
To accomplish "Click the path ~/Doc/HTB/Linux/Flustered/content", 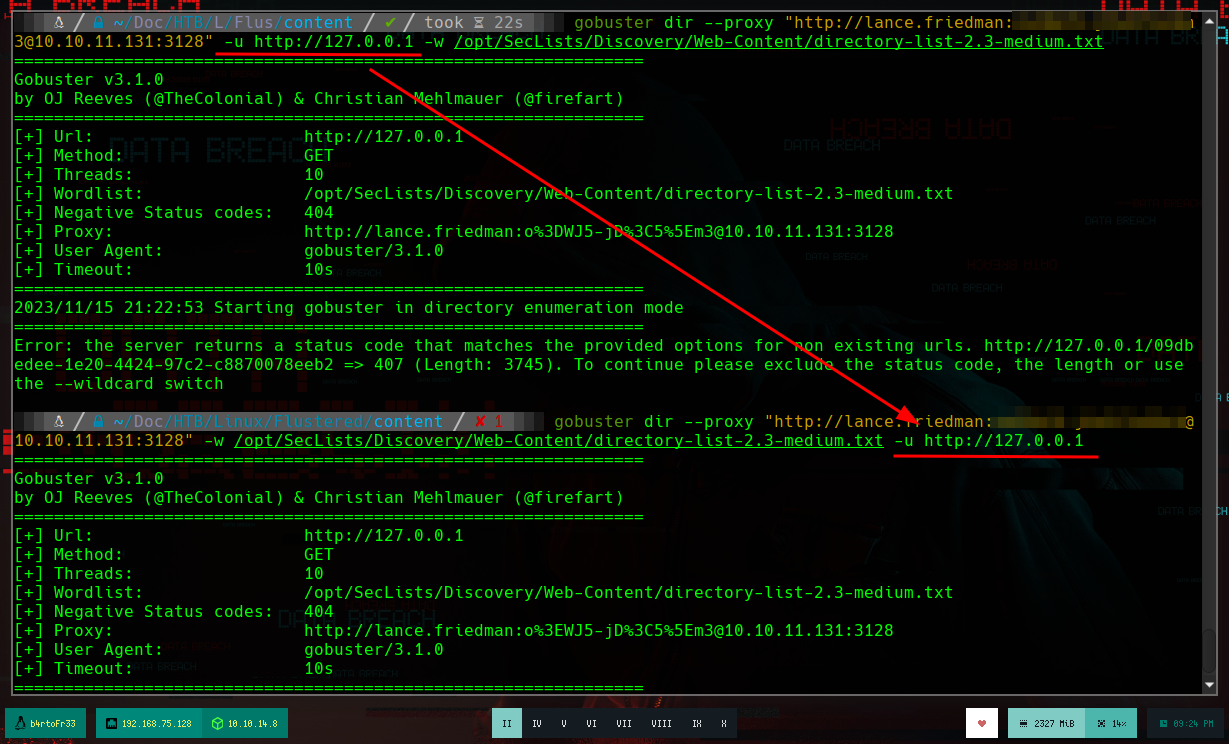I will [277, 421].
